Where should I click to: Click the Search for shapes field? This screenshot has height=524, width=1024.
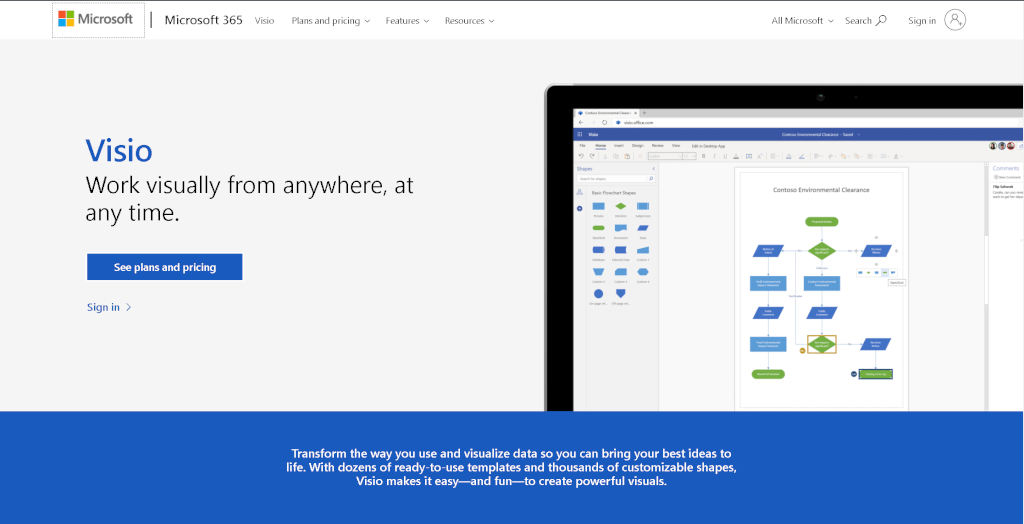tap(616, 178)
